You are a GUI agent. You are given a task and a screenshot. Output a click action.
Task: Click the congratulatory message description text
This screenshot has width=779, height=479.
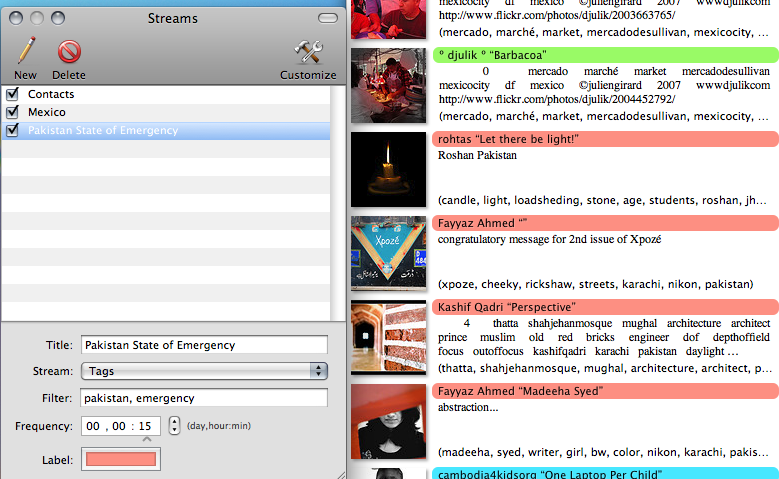549,239
